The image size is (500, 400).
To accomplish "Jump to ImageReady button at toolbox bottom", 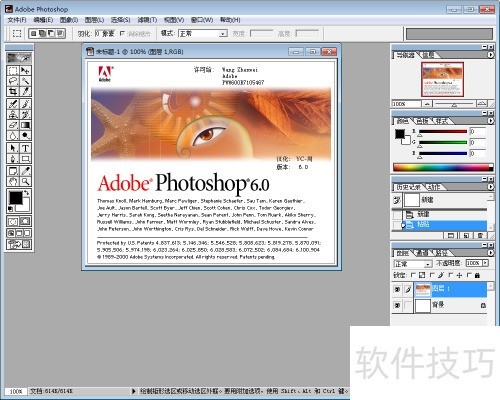I will tap(19, 245).
